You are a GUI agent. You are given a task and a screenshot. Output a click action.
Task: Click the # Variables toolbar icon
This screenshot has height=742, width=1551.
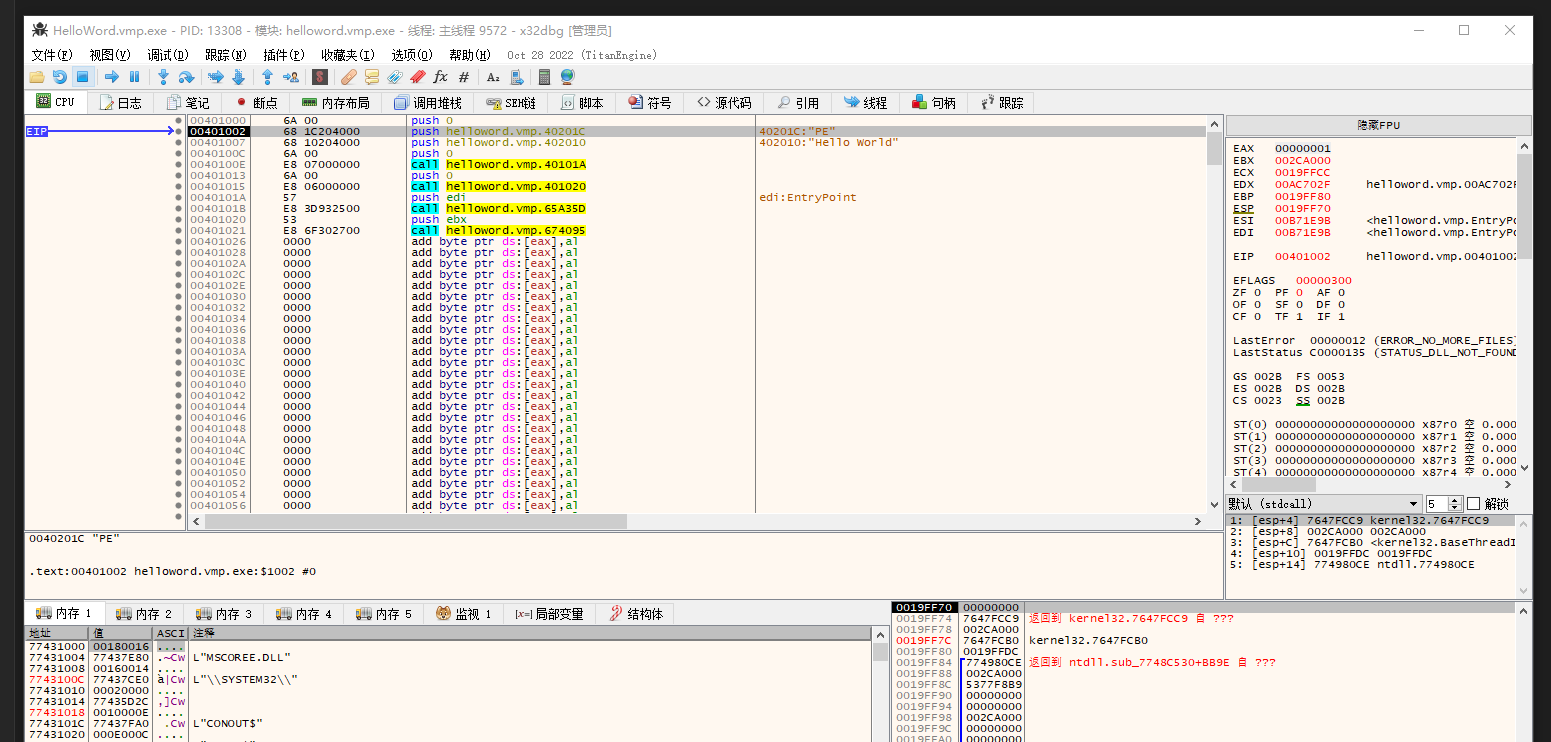[x=464, y=77]
